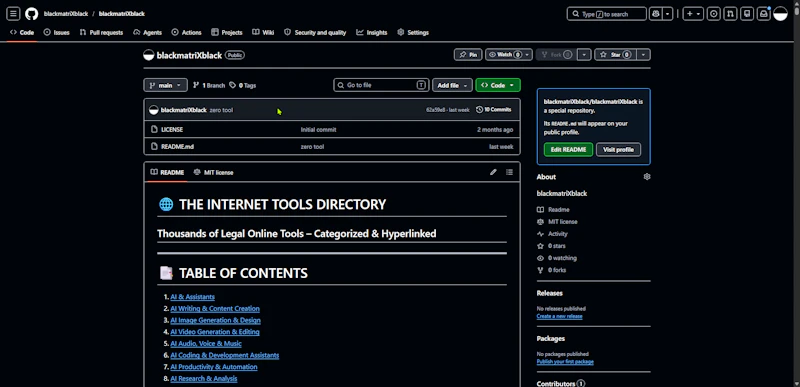The height and width of the screenshot is (387, 800).
Task: Edit README using the pencil icon
Action: (x=493, y=172)
